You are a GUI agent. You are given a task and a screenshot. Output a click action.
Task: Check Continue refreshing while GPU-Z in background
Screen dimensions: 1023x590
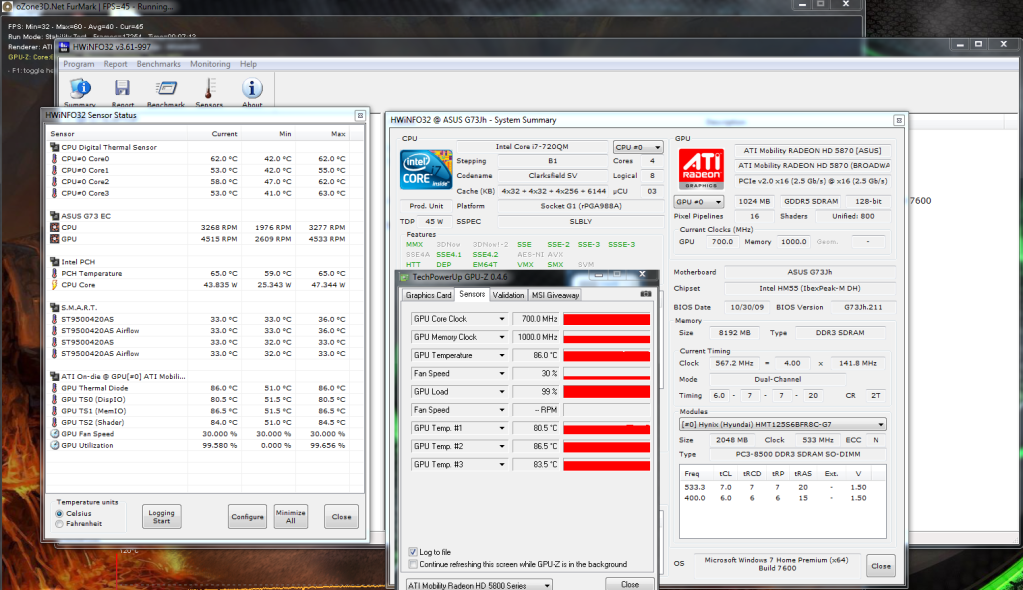(x=413, y=565)
